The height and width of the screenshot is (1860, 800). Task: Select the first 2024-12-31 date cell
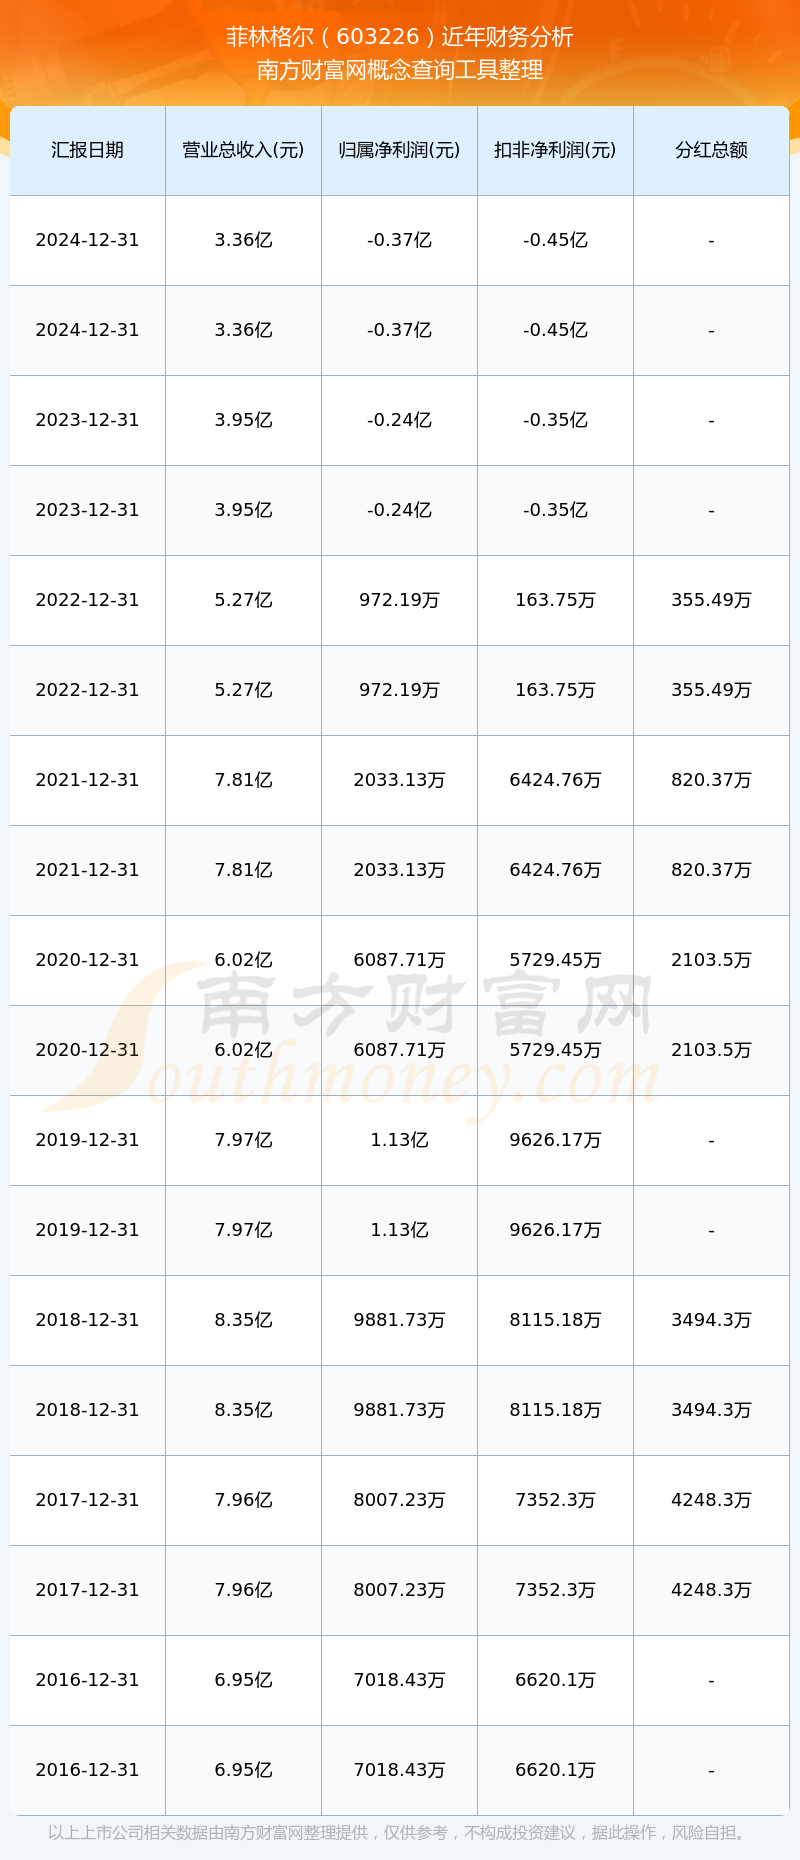[87, 240]
